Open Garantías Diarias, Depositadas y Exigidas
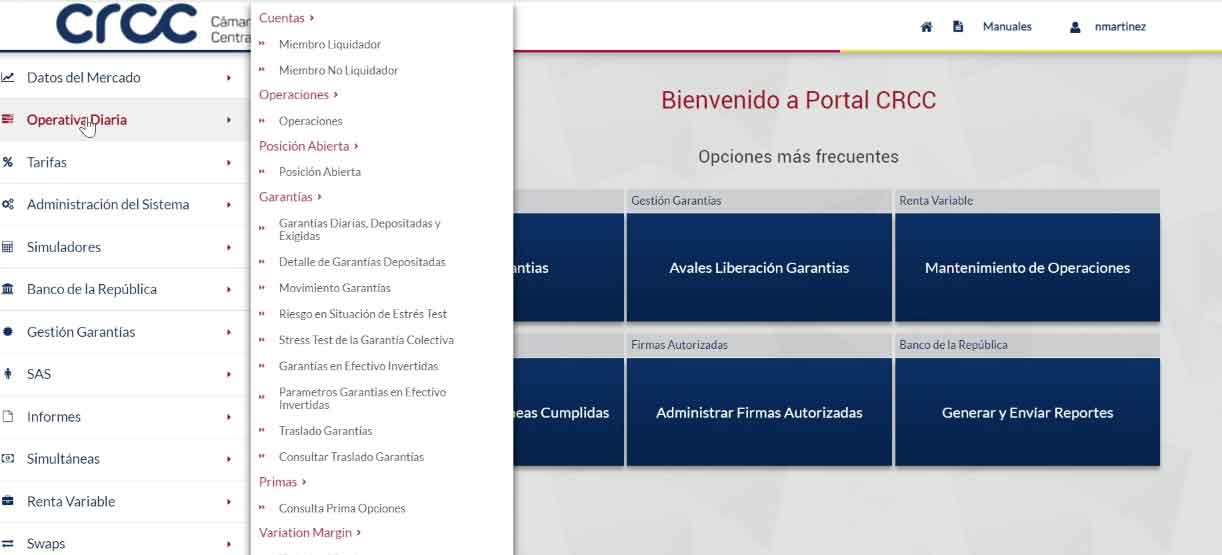 tap(360, 229)
